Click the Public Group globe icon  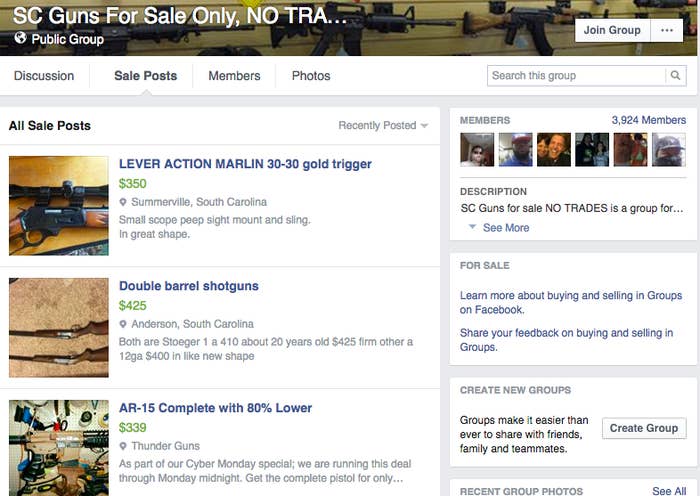click(x=21, y=38)
